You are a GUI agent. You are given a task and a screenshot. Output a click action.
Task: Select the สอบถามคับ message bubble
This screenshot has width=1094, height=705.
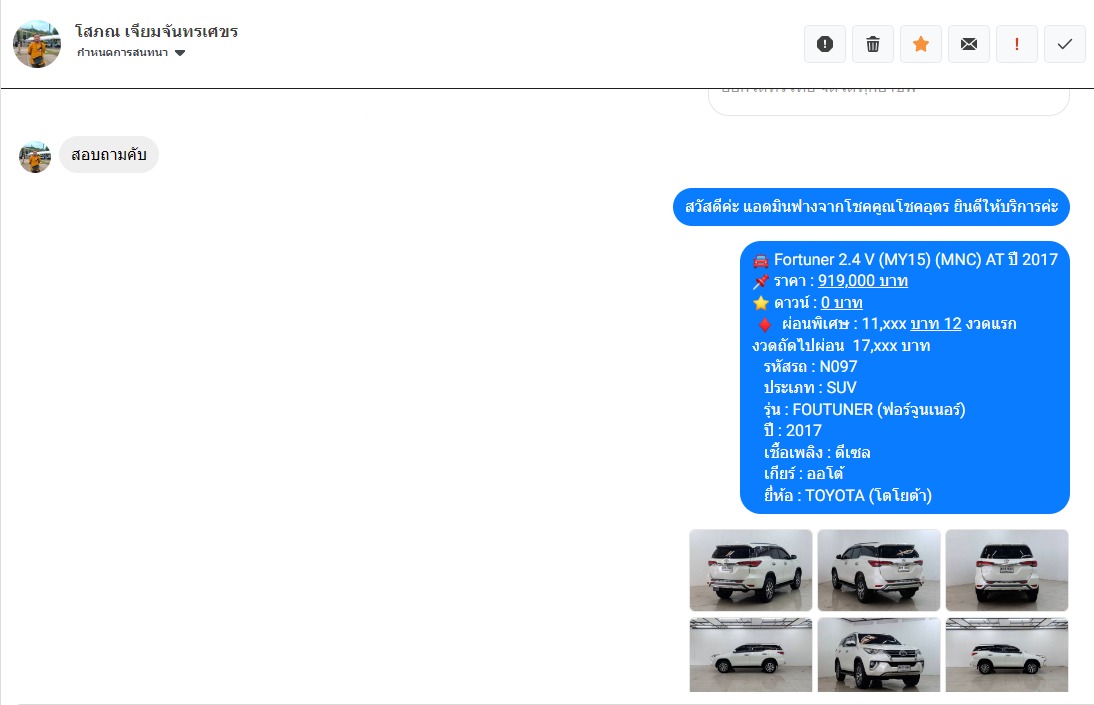(109, 154)
